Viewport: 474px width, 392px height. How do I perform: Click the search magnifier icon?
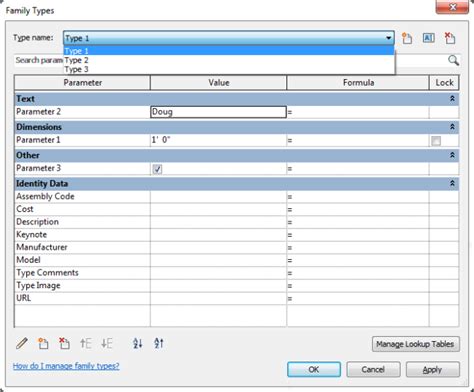coord(453,60)
